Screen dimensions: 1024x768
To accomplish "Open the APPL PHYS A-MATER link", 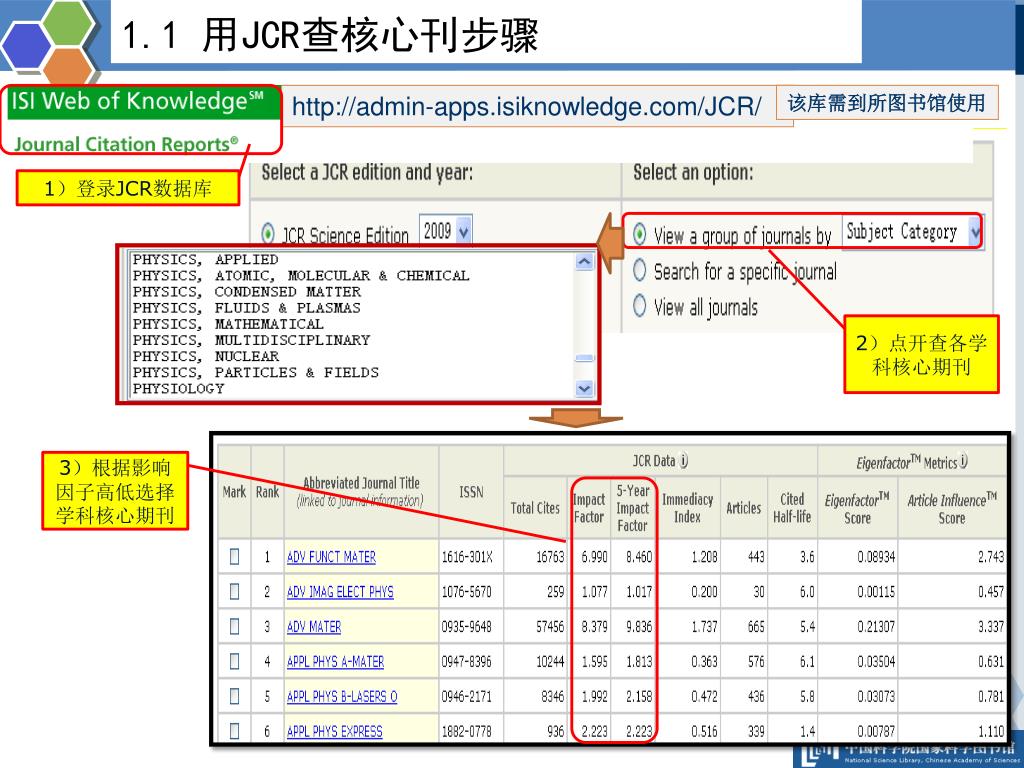I will click(335, 662).
